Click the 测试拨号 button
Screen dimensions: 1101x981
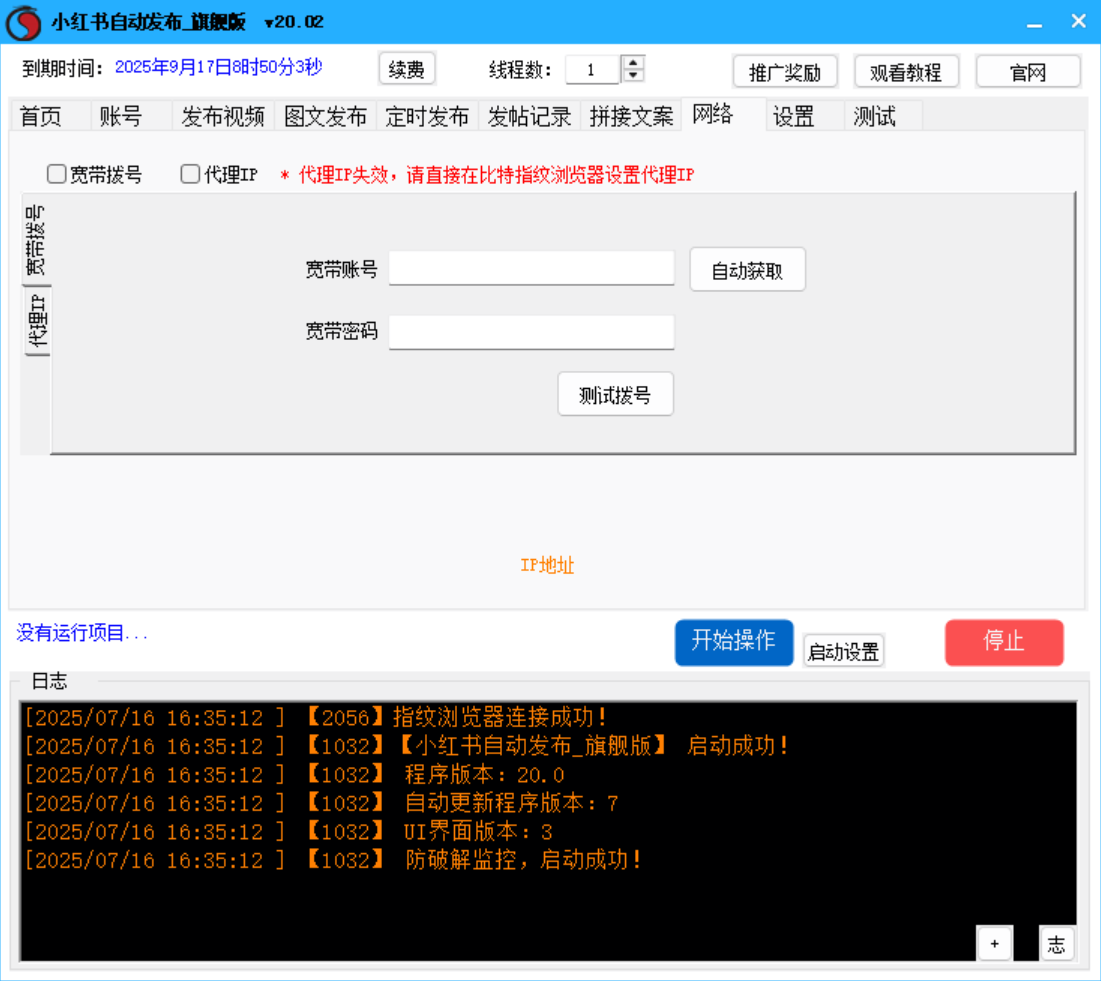(615, 395)
